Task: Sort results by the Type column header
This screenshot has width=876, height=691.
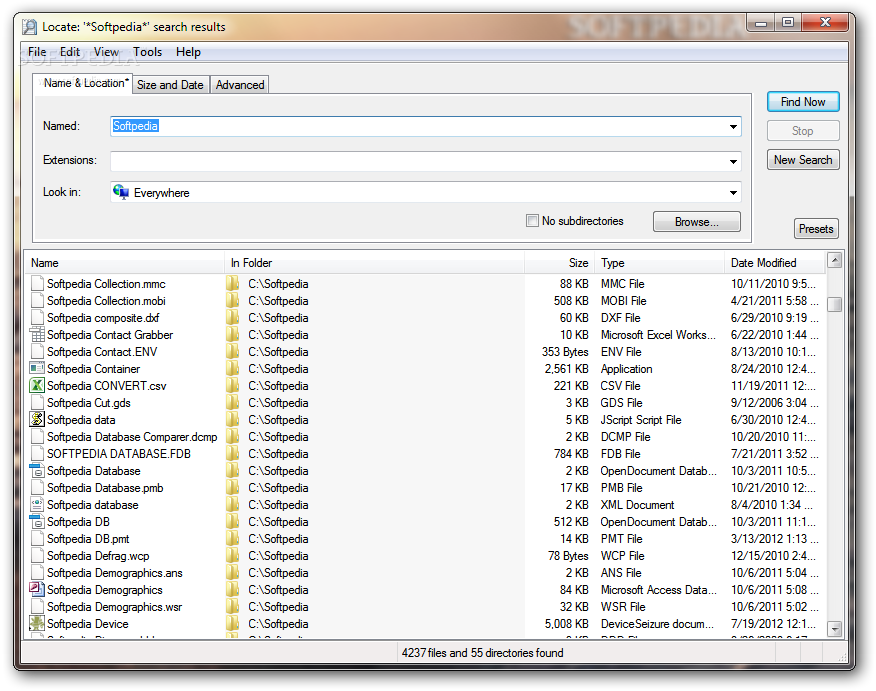Action: pyautogui.click(x=659, y=263)
